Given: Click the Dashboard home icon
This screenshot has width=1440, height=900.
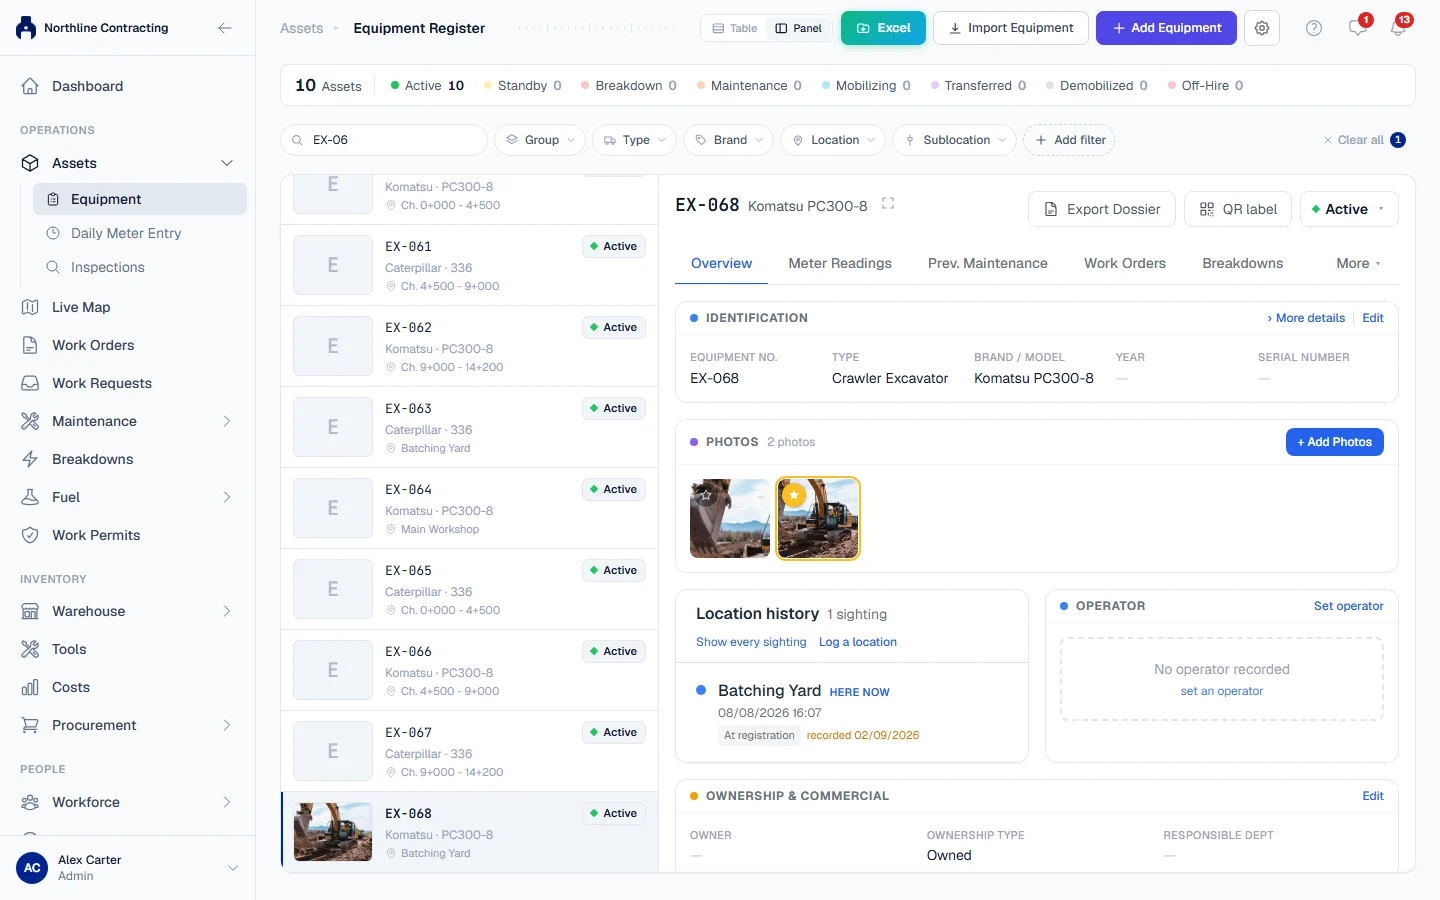Looking at the screenshot, I should point(30,86).
